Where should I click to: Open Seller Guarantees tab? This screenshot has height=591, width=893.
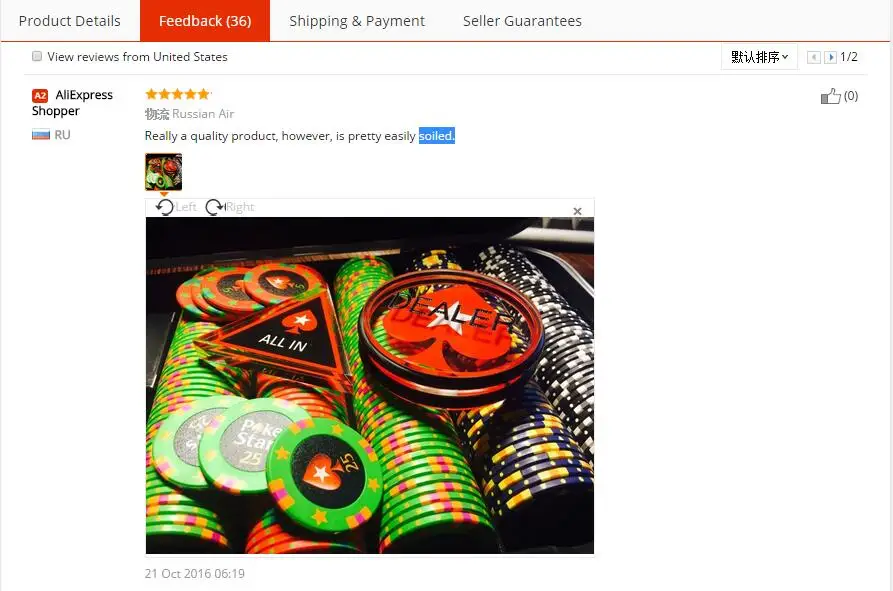pos(522,21)
